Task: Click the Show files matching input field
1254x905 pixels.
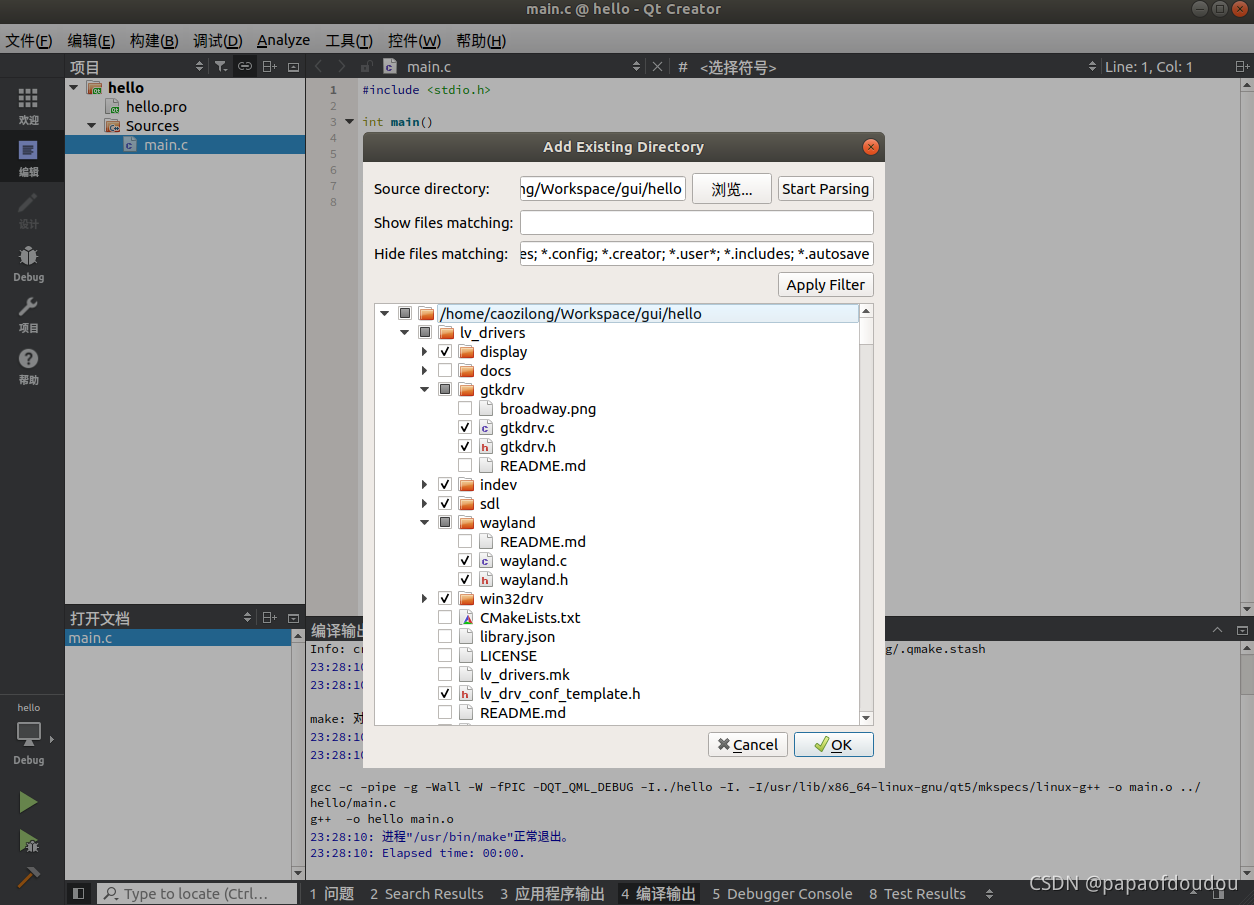Action: pyautogui.click(x=696, y=222)
